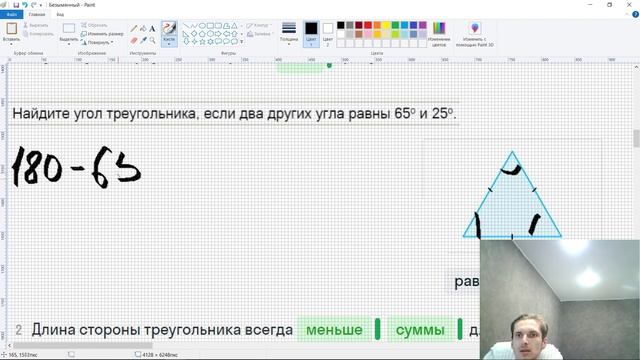The width and height of the screenshot is (640, 360).
Task: Open the Файл menu
Action: pos(11,15)
